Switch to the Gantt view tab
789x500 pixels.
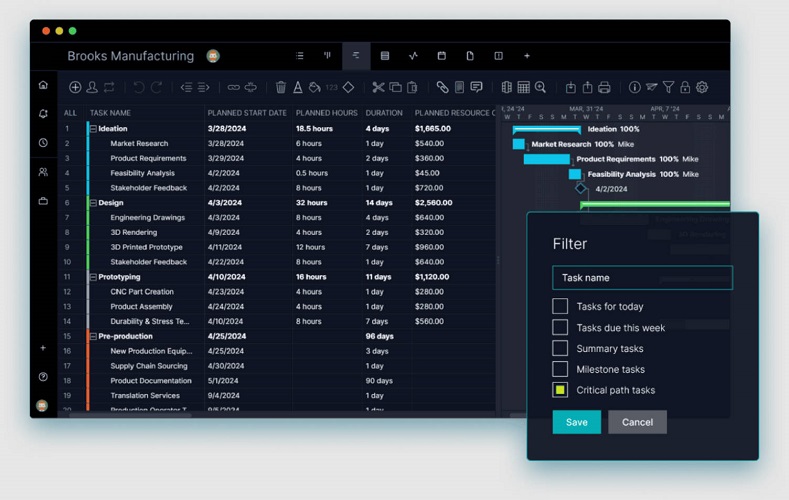point(355,56)
